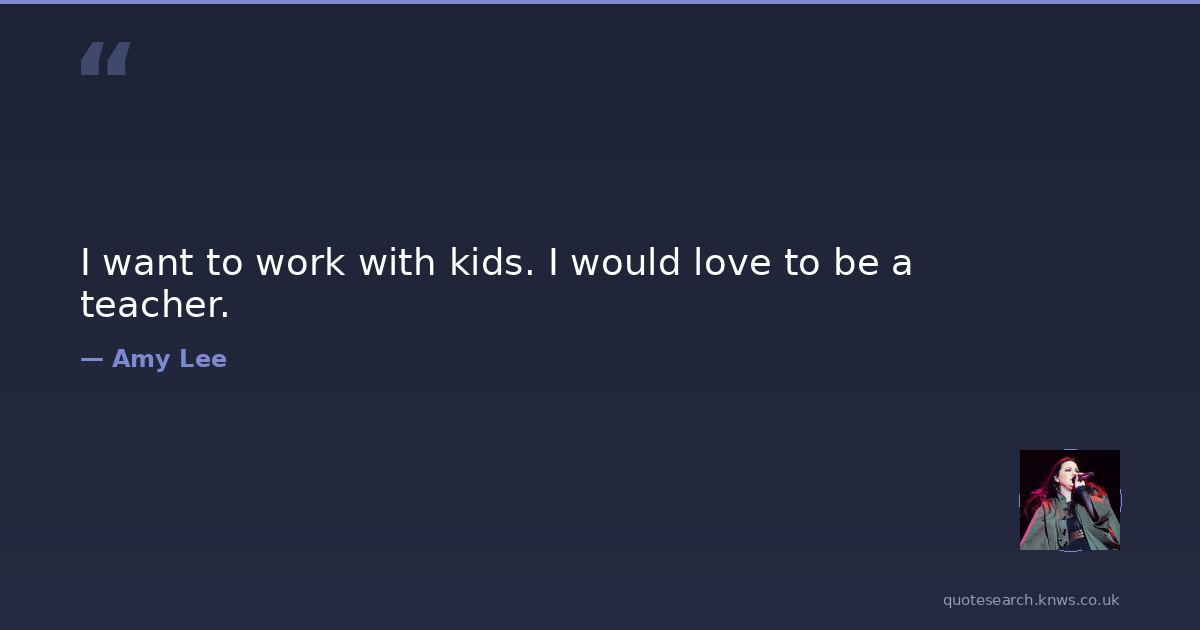The height and width of the screenshot is (630, 1200).
Task: Click the word "Lee" in the author name
Action: coord(203,359)
